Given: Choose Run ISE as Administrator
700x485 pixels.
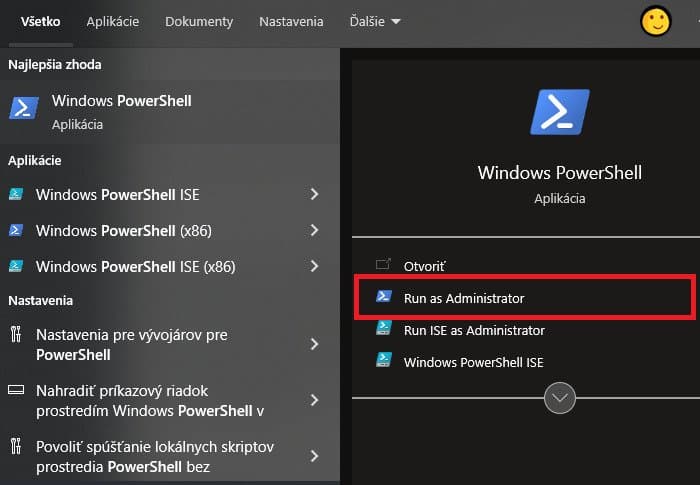Looking at the screenshot, I should pos(474,330).
